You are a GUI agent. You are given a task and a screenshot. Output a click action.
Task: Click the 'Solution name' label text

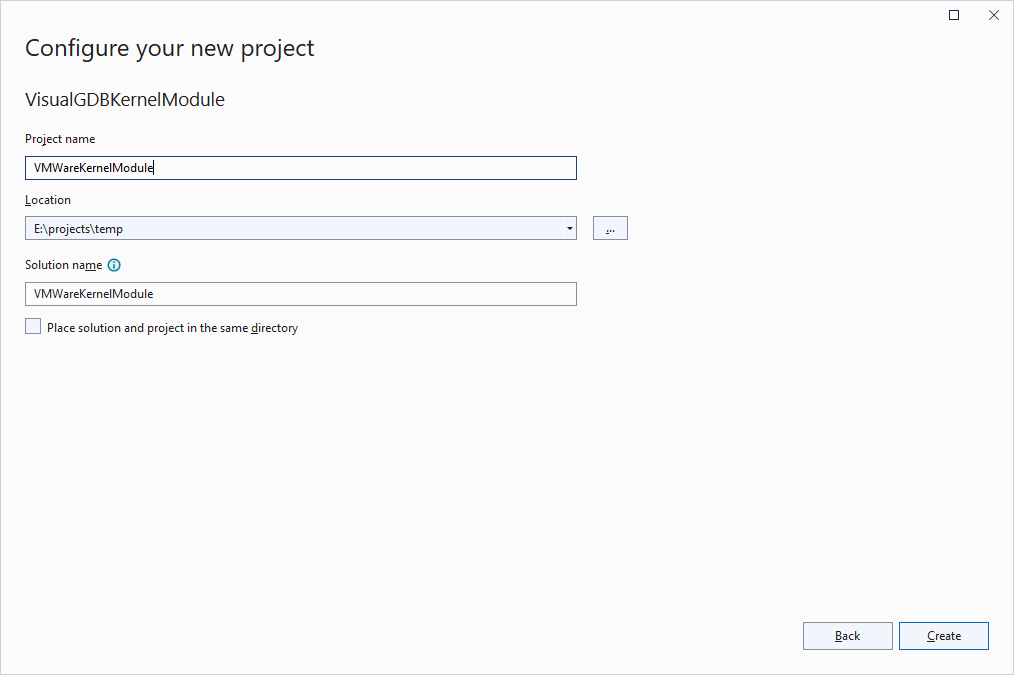pos(63,265)
